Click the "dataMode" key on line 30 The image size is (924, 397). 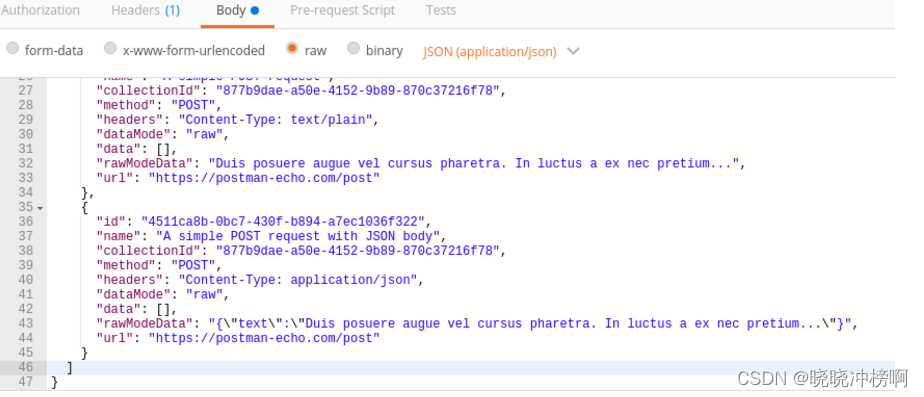coord(134,134)
